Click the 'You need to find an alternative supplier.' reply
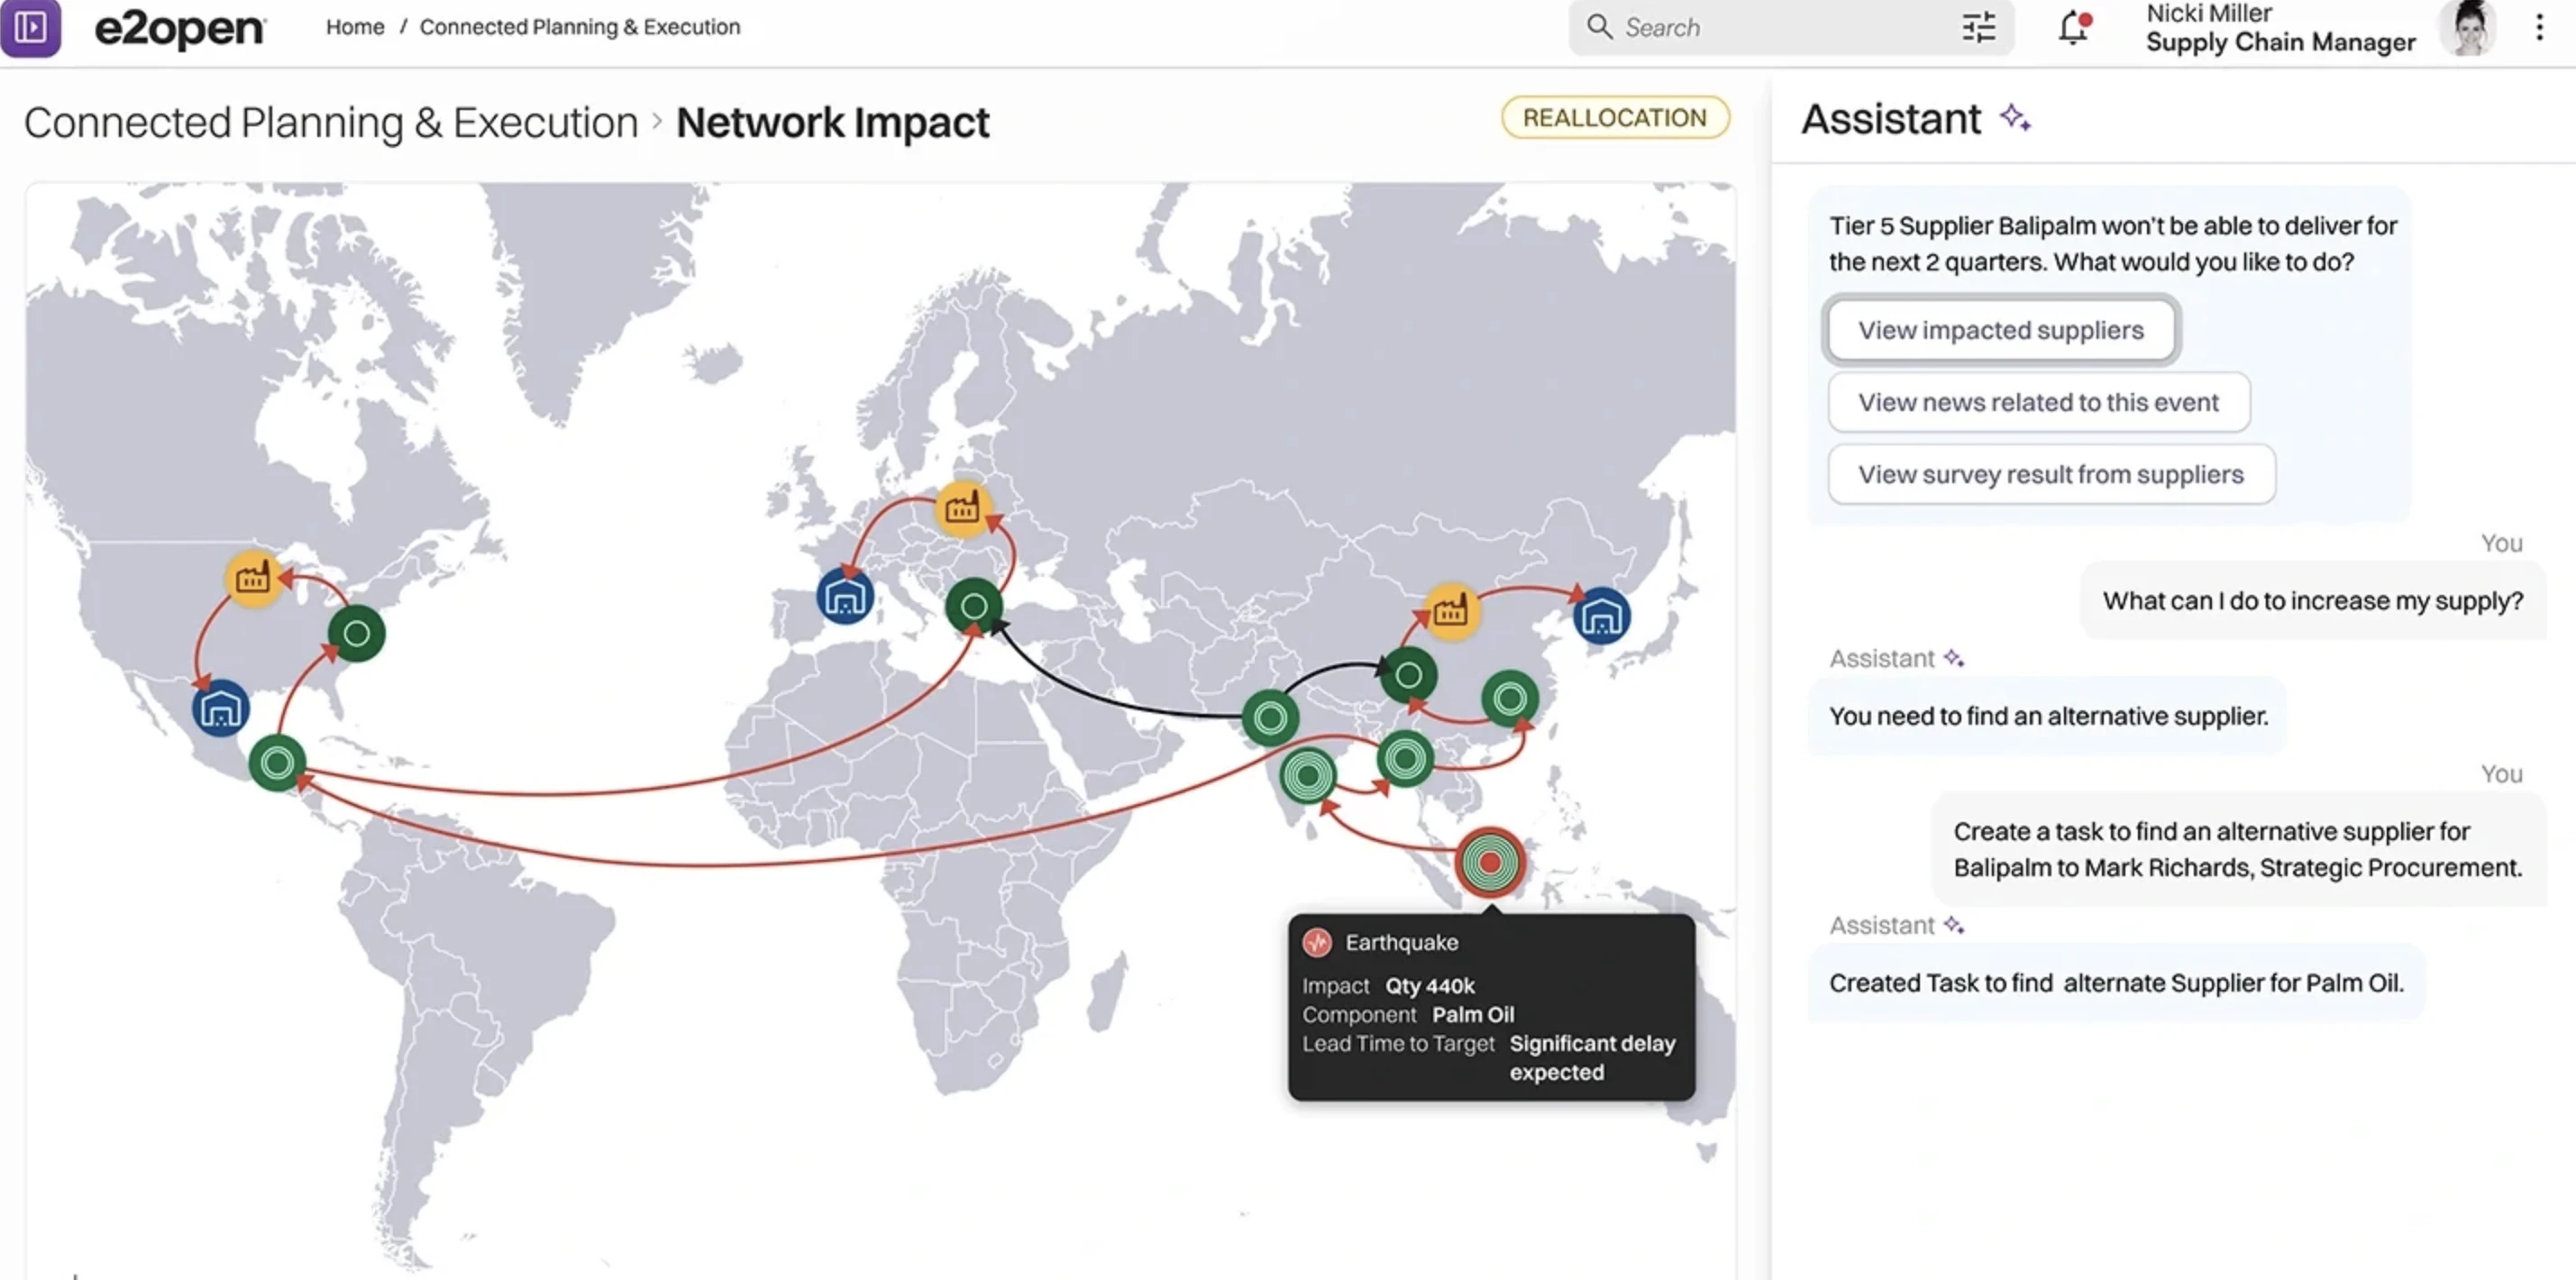 point(2048,716)
